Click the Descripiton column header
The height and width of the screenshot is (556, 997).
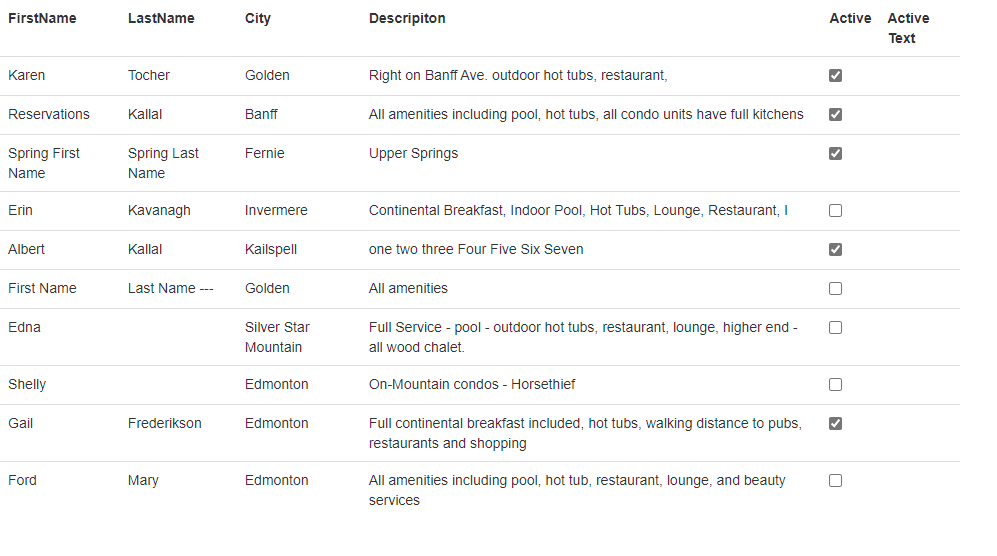pyautogui.click(x=407, y=18)
